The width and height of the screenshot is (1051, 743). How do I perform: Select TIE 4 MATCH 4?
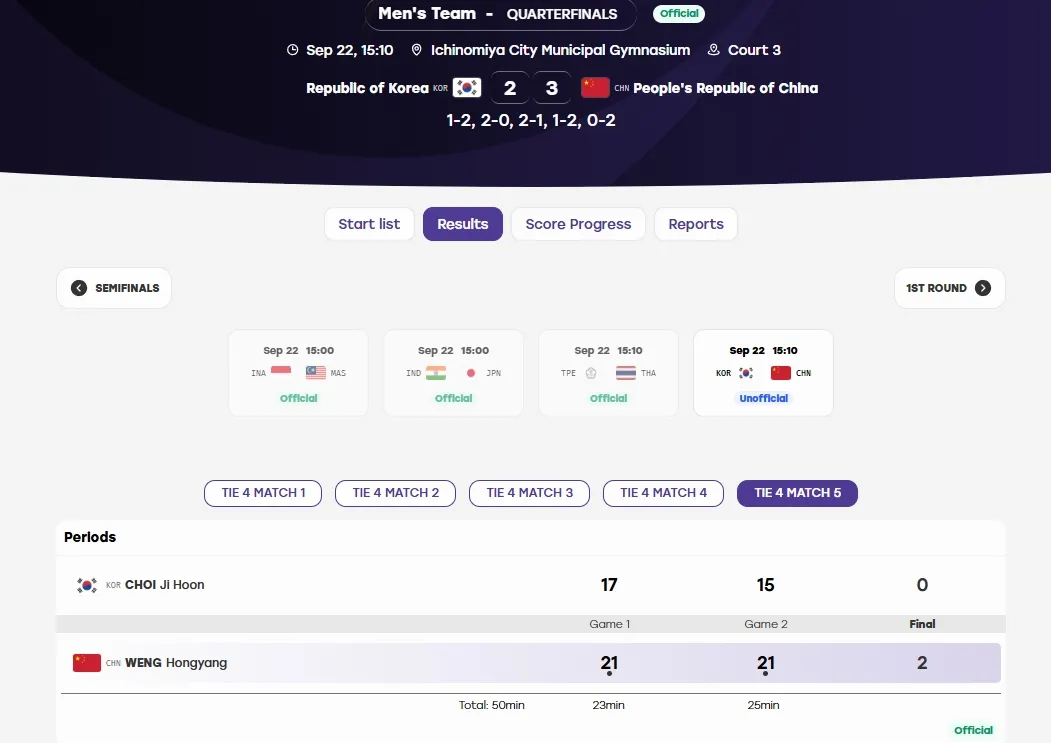[x=664, y=493]
